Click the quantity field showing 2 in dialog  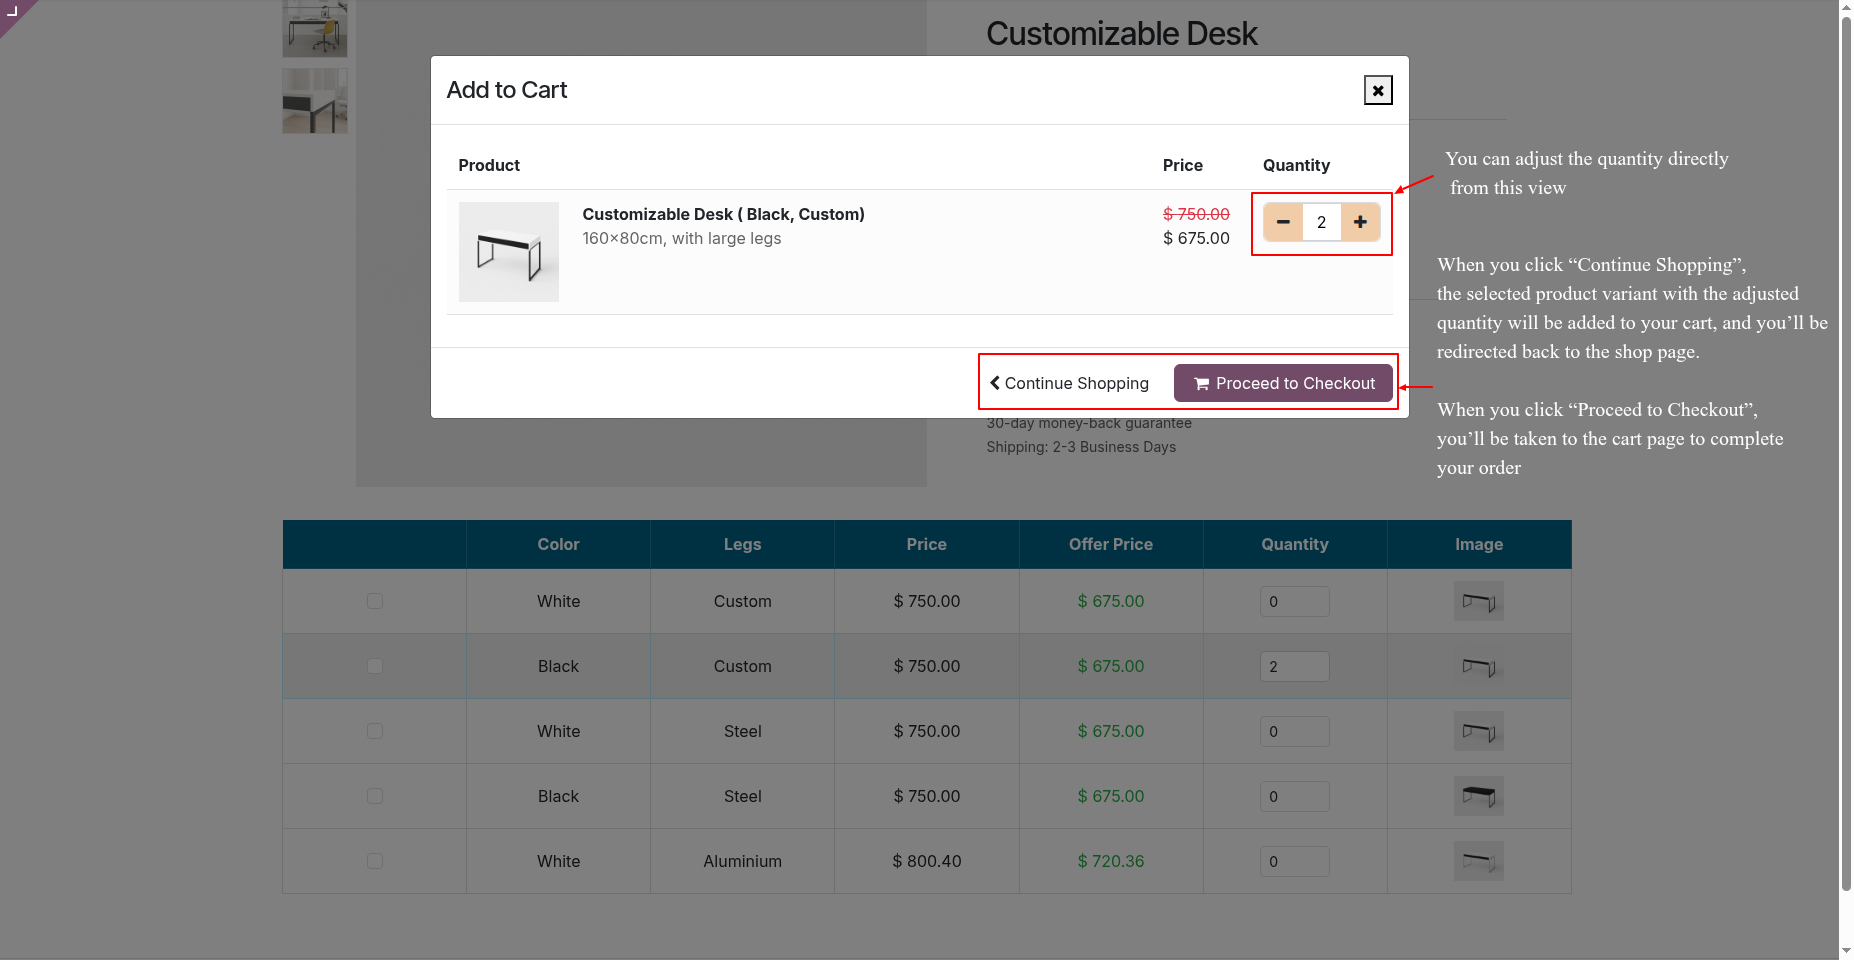(x=1322, y=222)
